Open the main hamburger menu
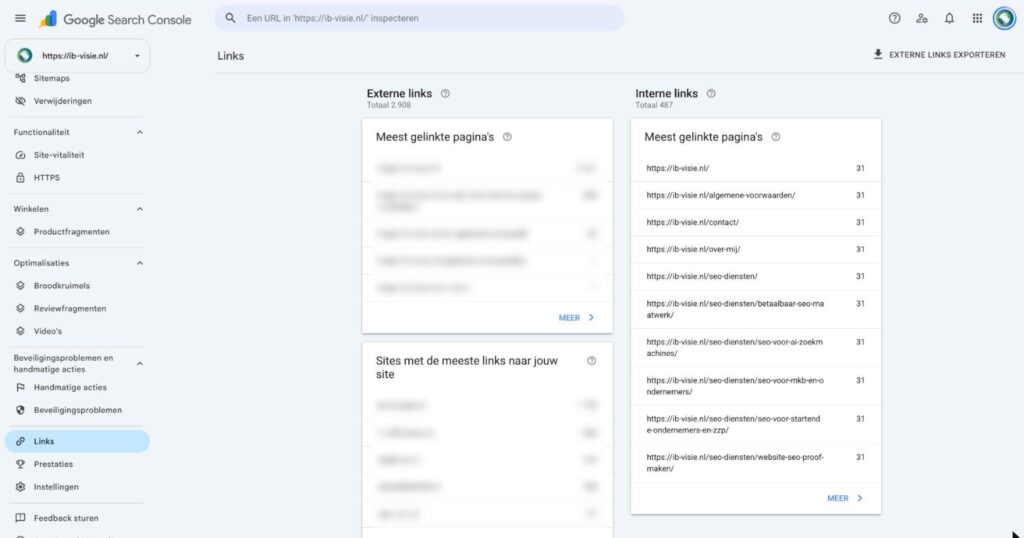The height and width of the screenshot is (538, 1024). pyautogui.click(x=20, y=18)
